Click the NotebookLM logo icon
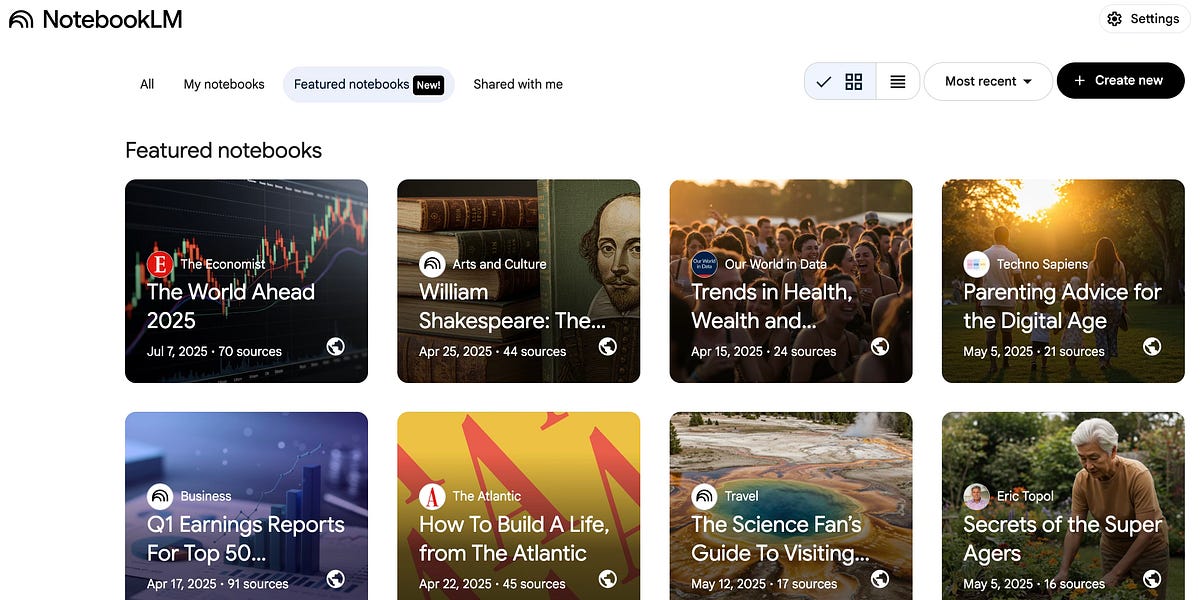 point(21,19)
